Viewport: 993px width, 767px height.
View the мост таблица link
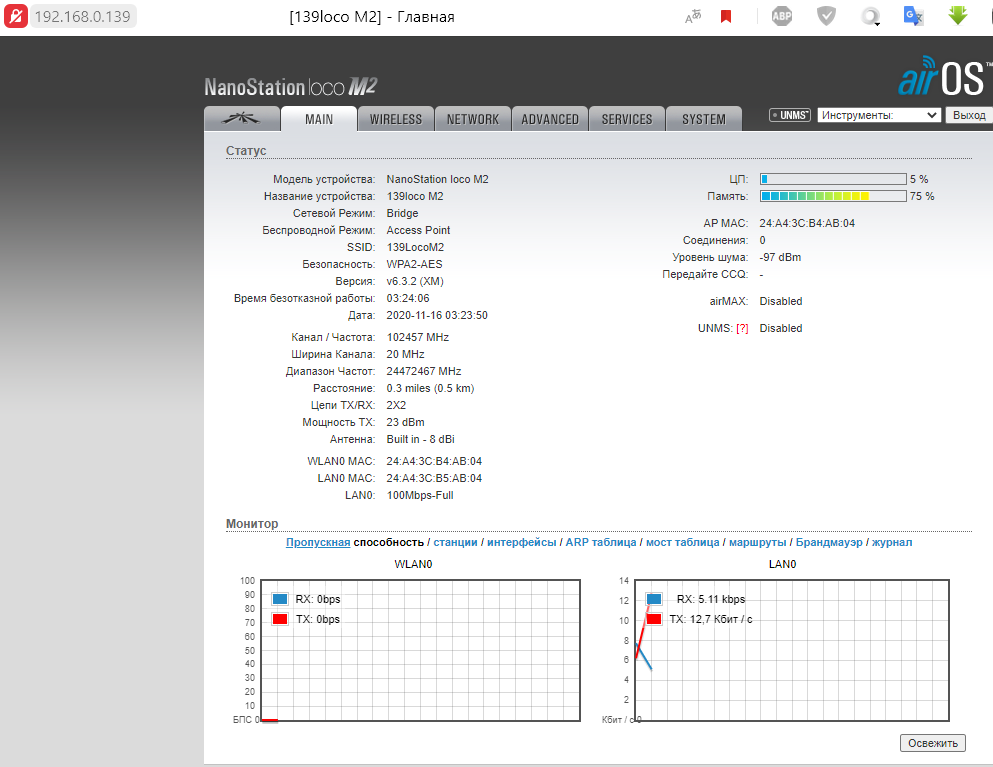[x=683, y=542]
